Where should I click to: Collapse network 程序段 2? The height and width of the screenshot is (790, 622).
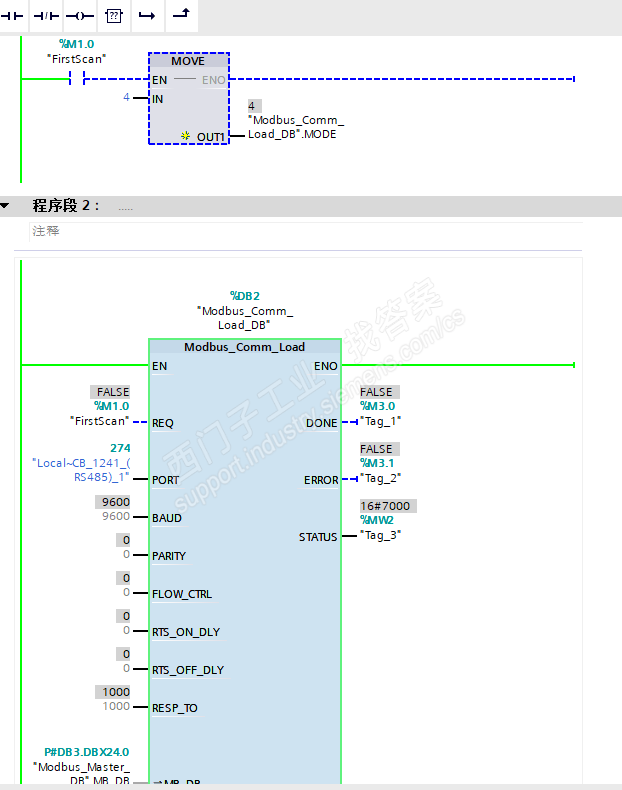click(x=5, y=206)
